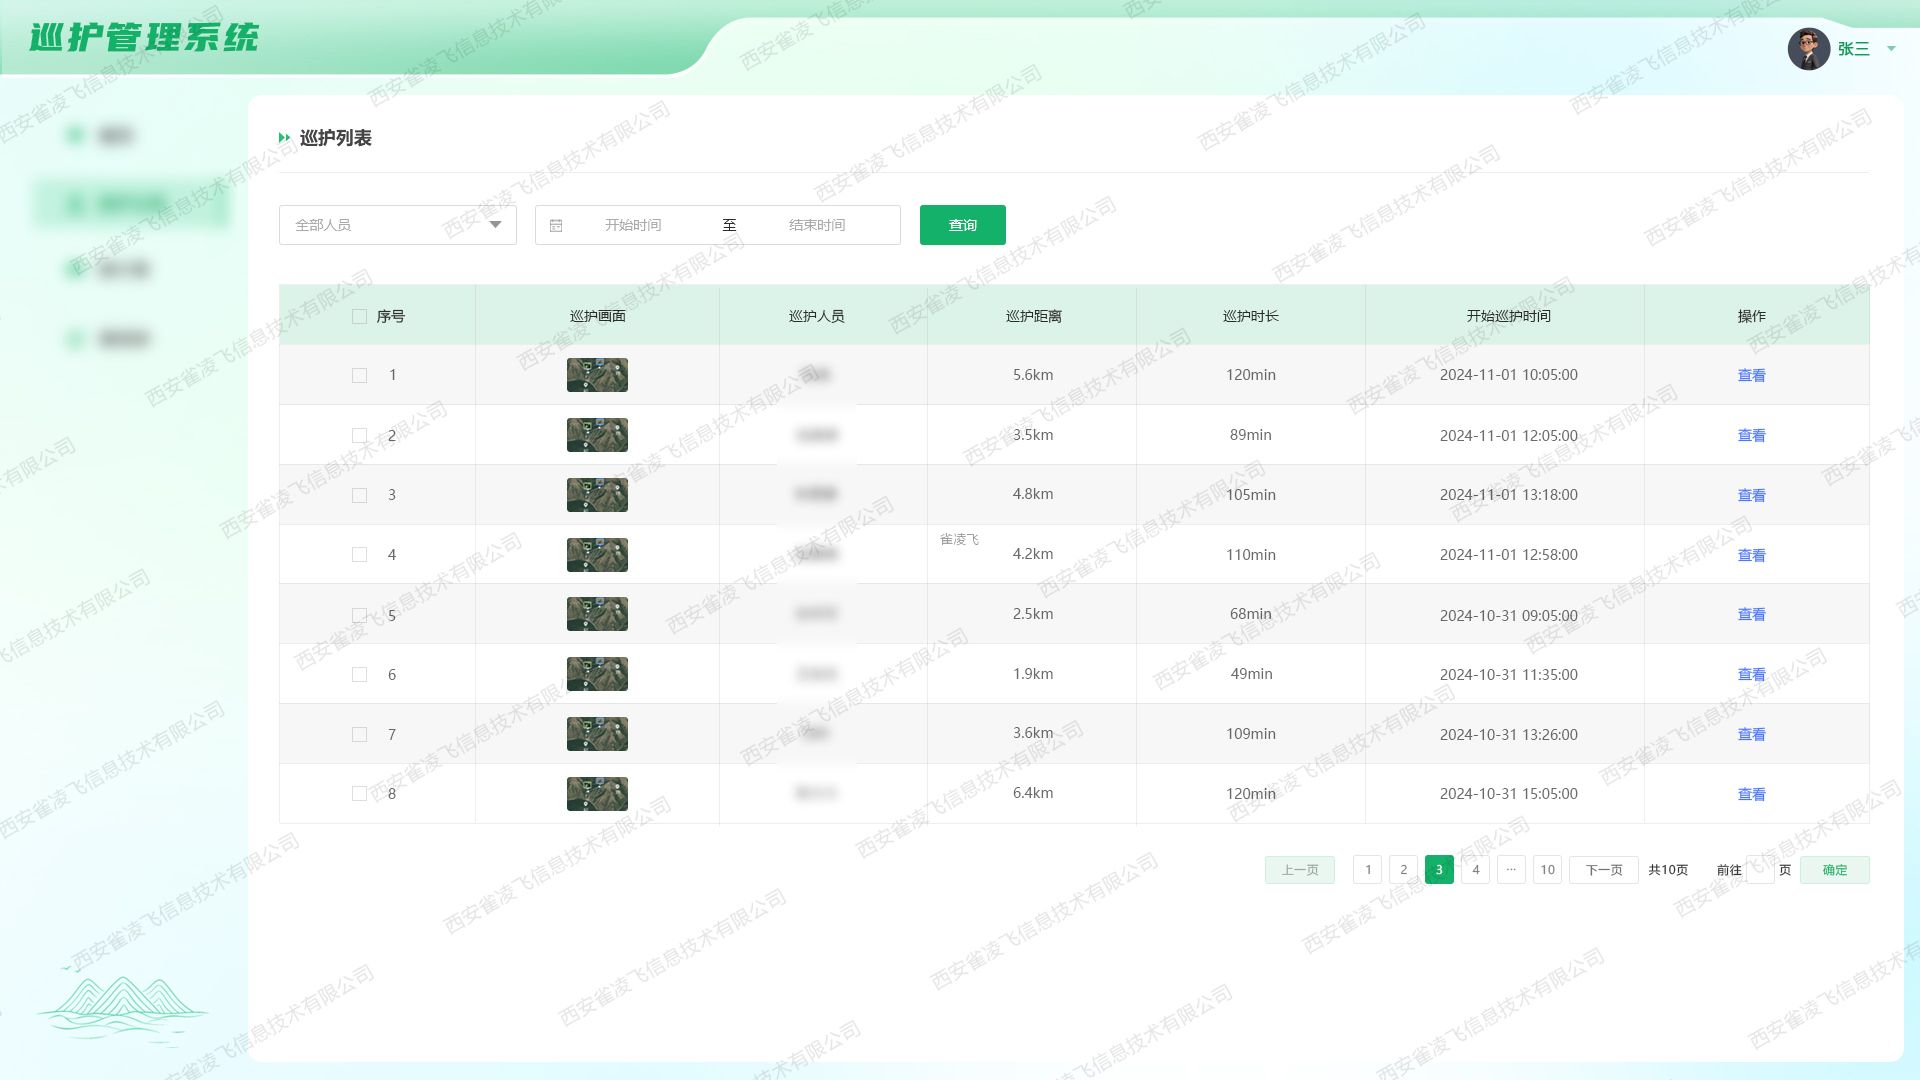
Task: Click the 确定 page jump button
Action: tap(1834, 870)
